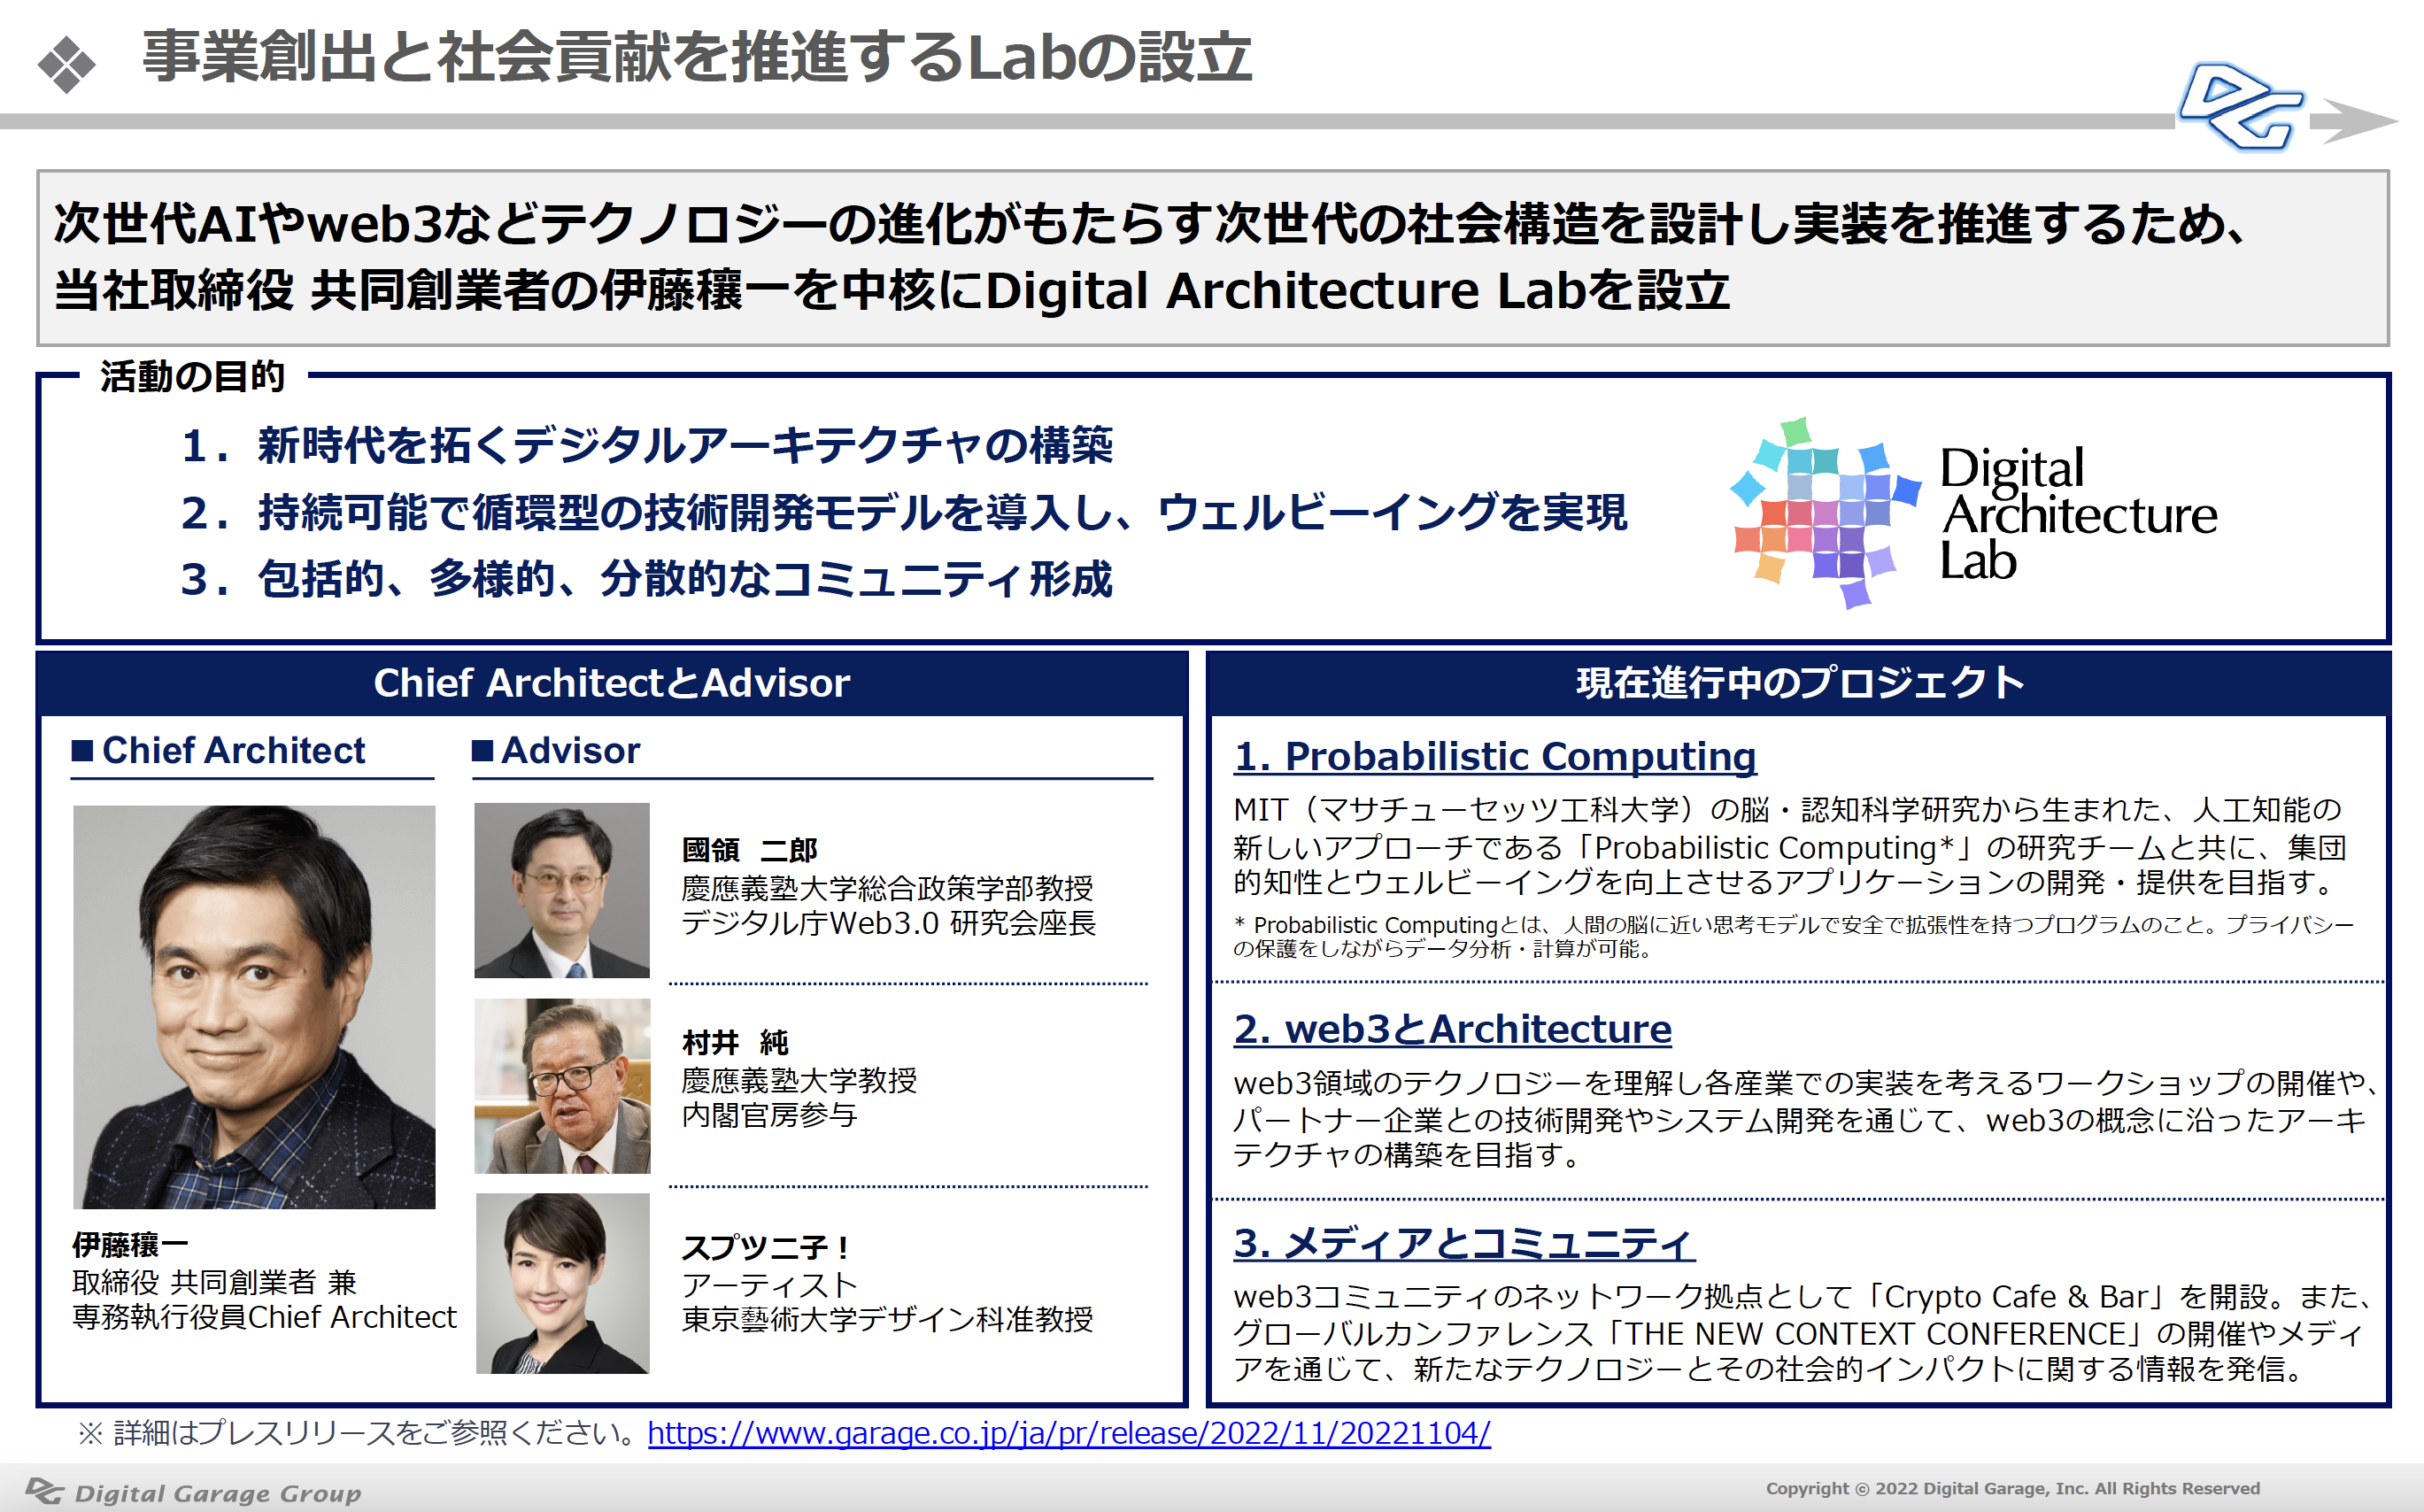This screenshot has height=1512, width=2424.
Task: Click the '■ Advisor' subheading
Action: pos(556,751)
